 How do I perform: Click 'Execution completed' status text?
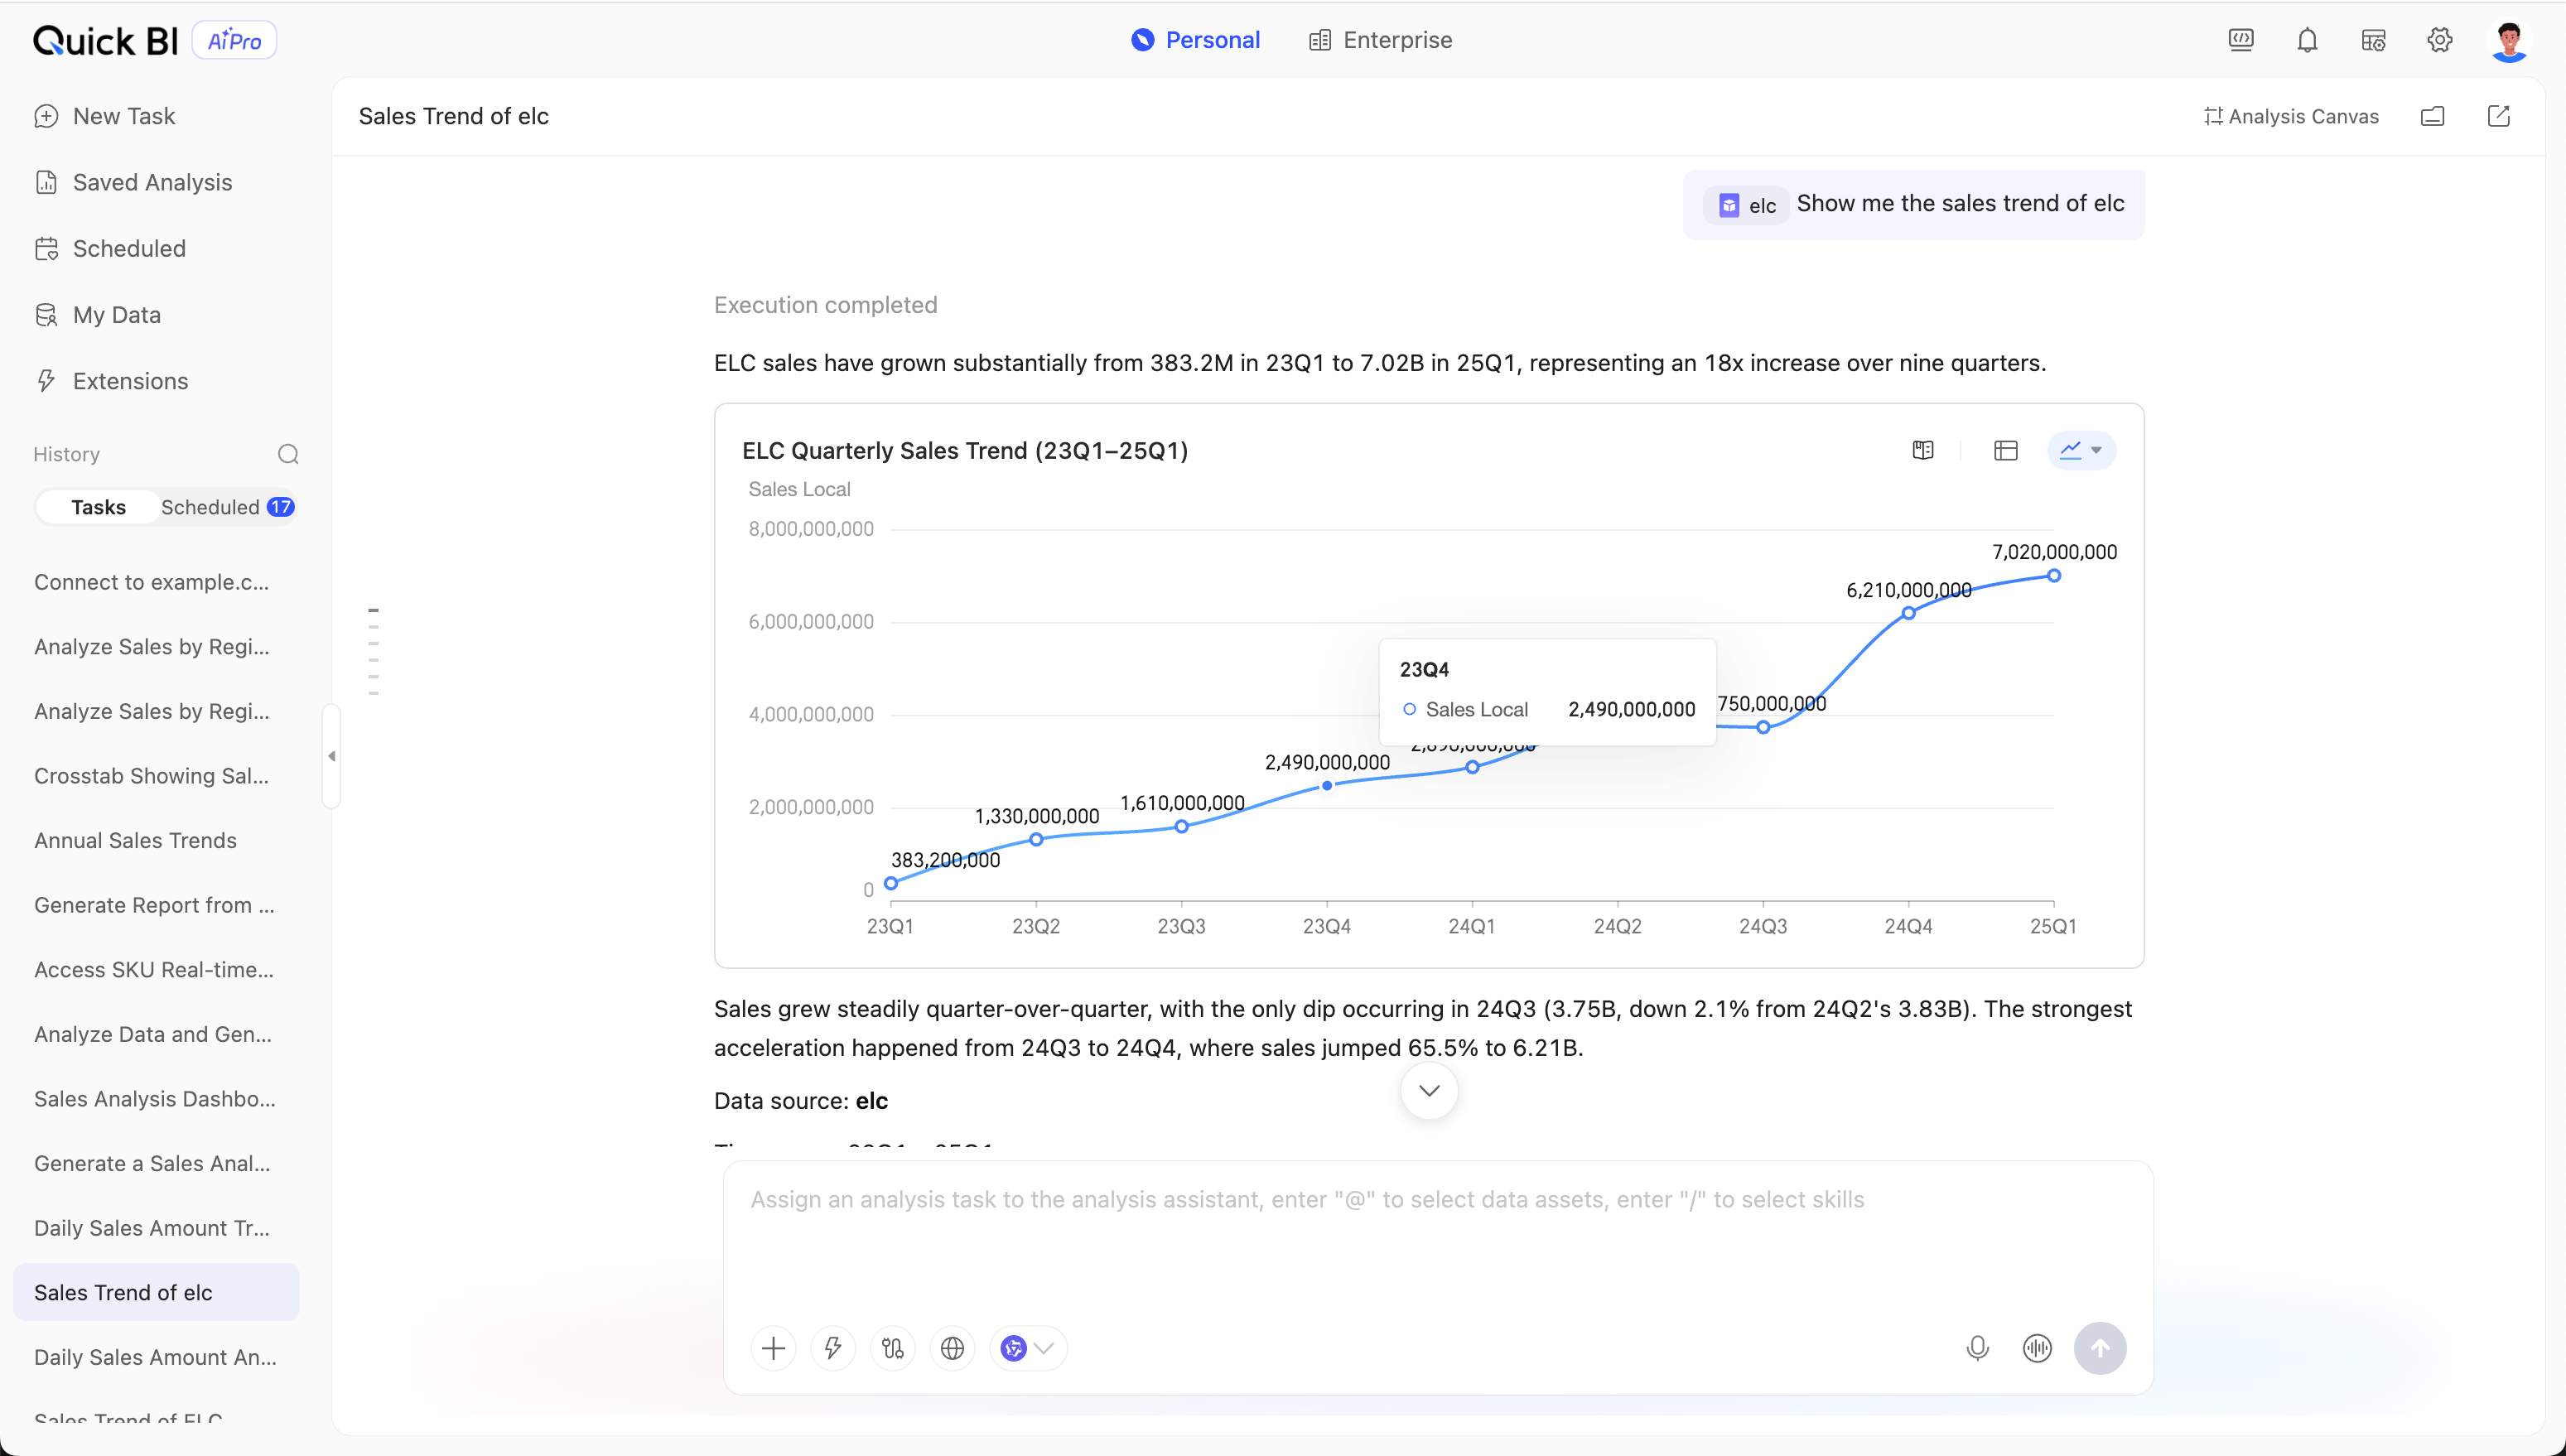[826, 305]
